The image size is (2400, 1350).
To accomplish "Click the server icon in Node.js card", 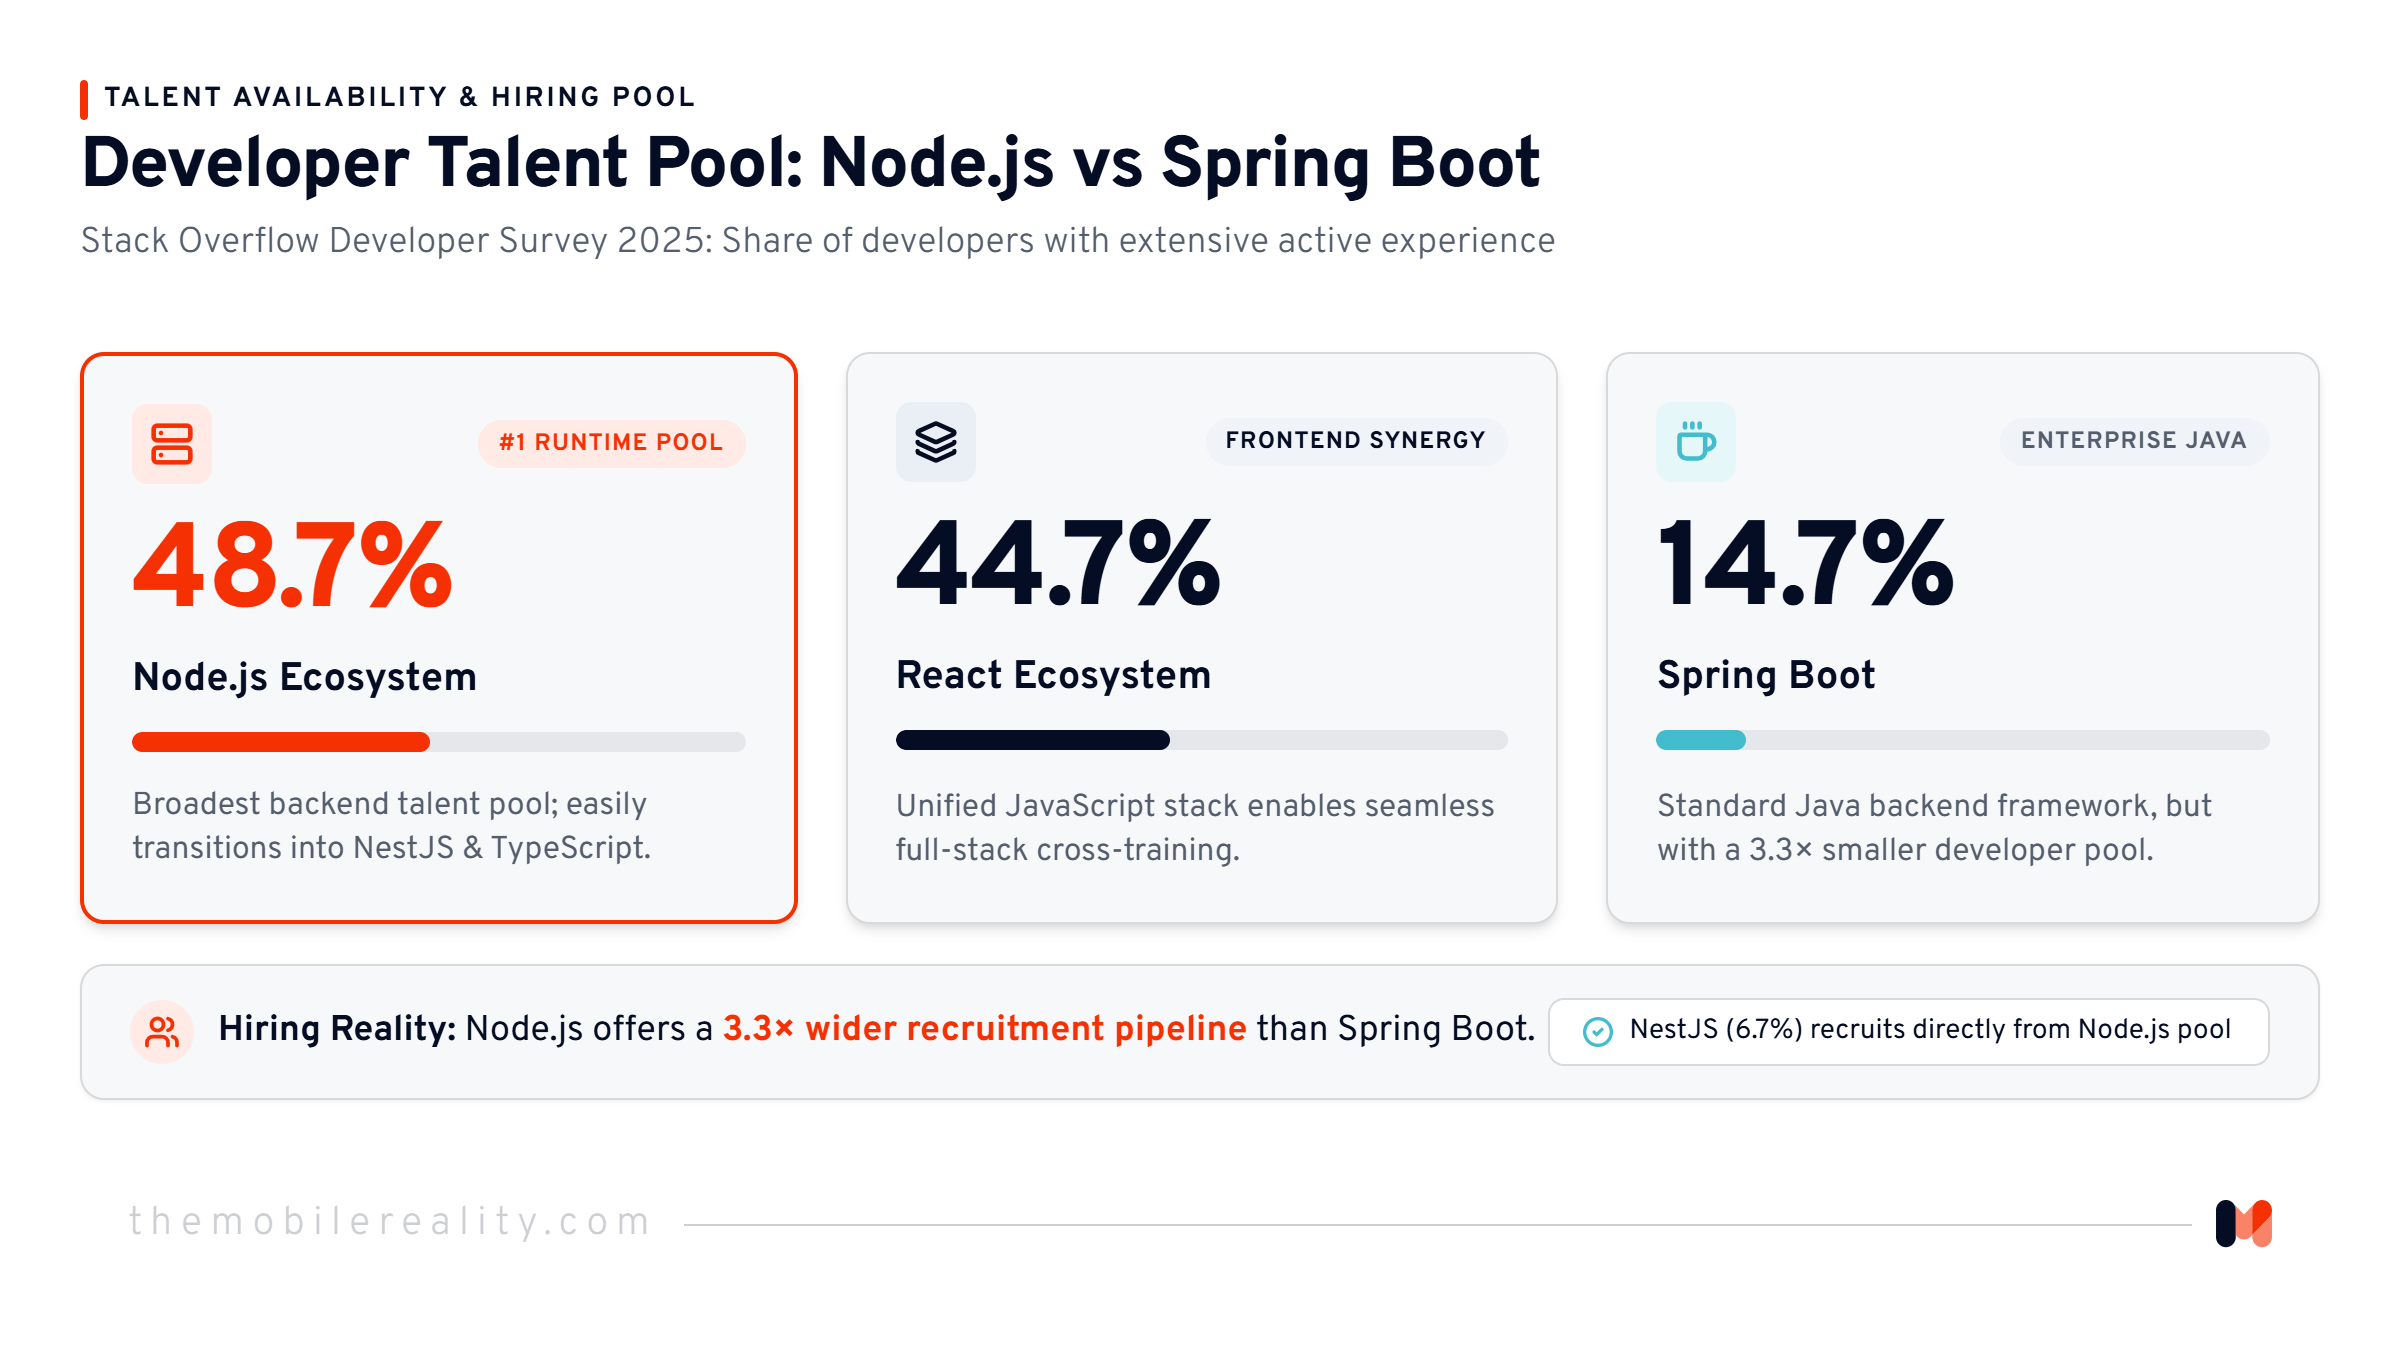I will pyautogui.click(x=172, y=444).
